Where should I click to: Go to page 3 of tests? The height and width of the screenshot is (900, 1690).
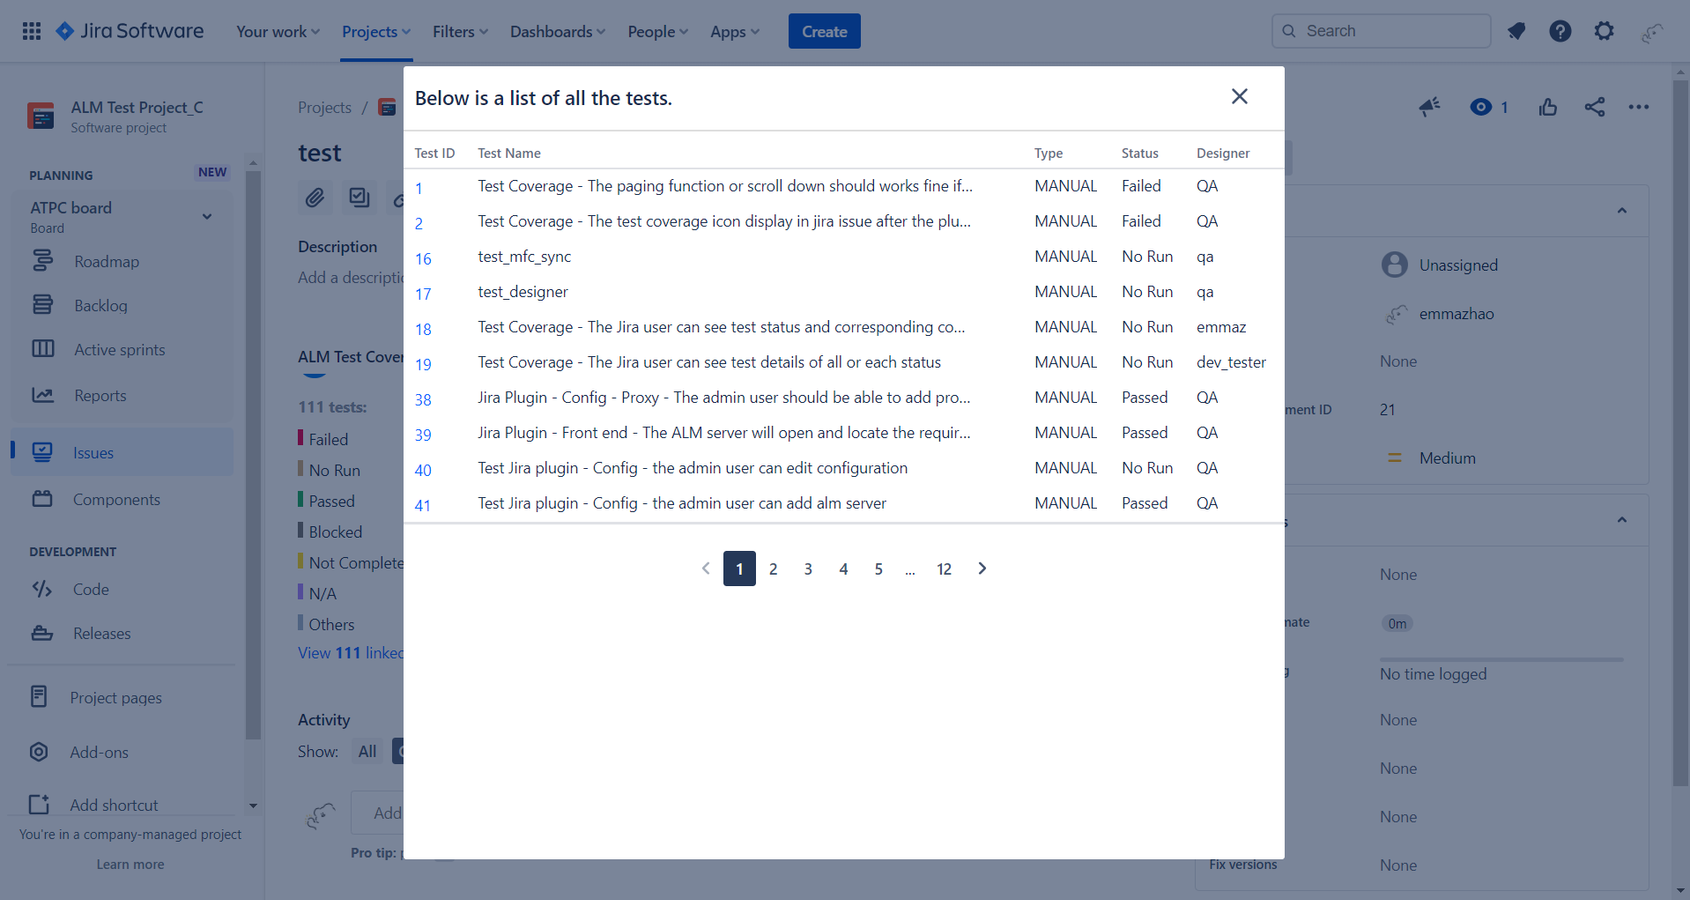pyautogui.click(x=808, y=569)
